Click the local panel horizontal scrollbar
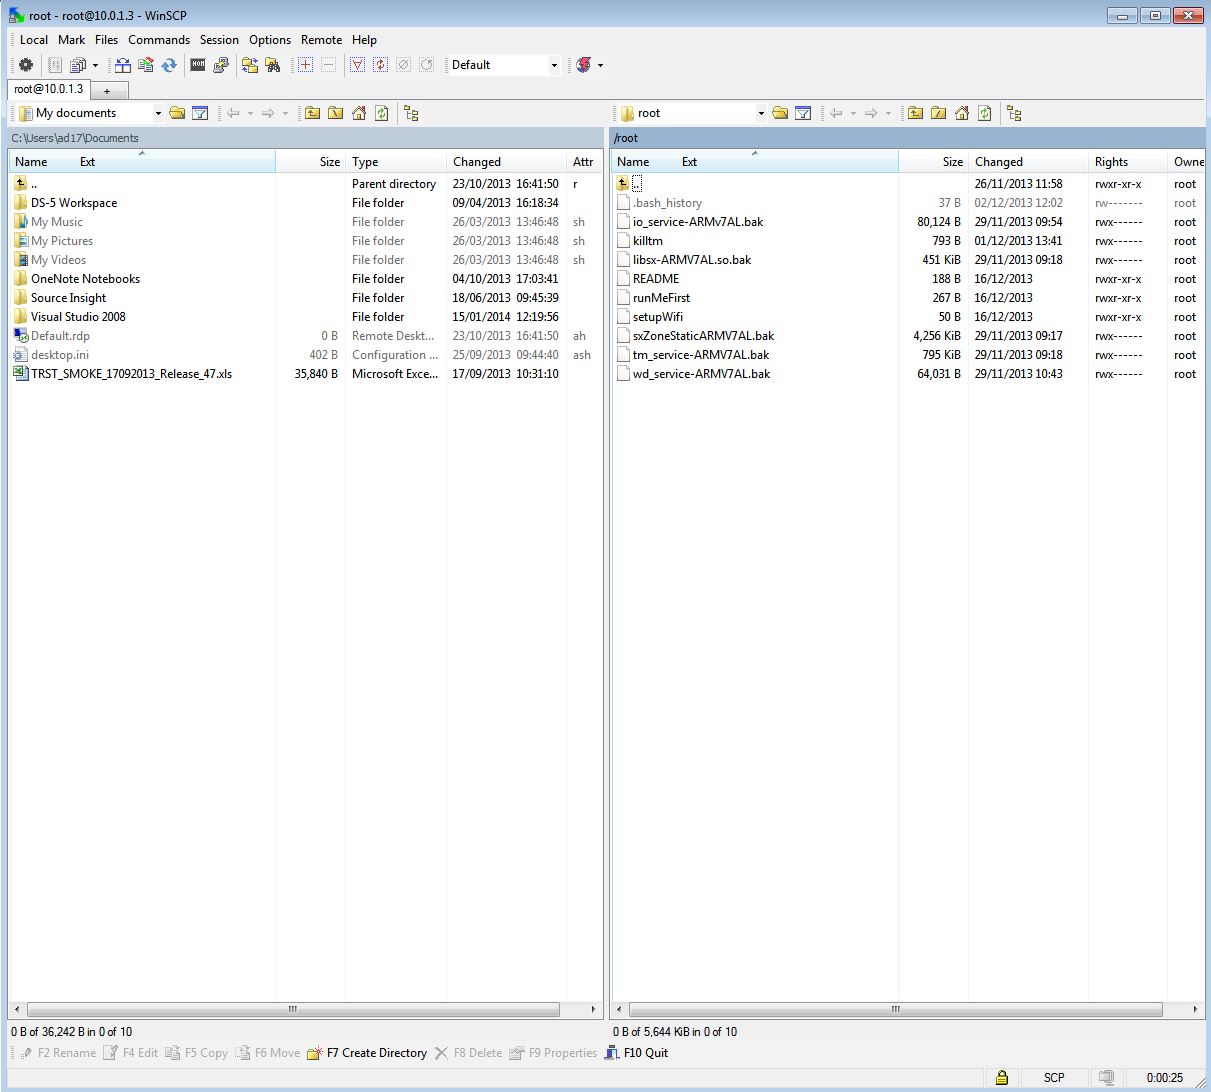The height and width of the screenshot is (1092, 1211). [x=293, y=1010]
